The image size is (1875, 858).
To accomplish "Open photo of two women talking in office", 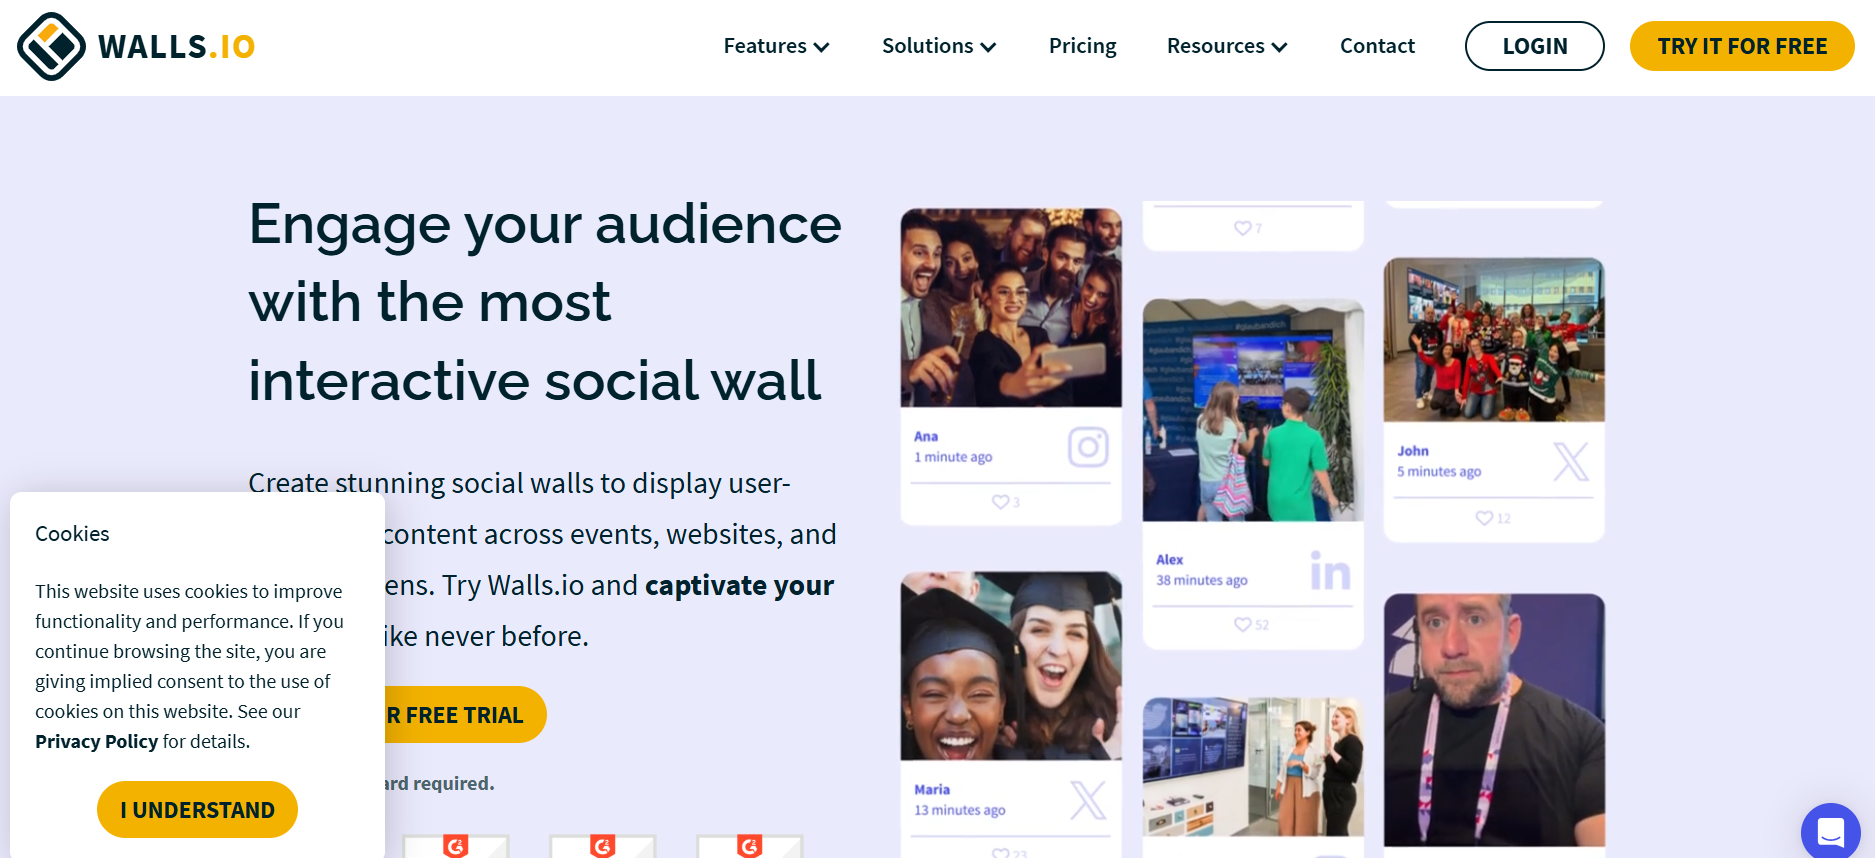I will tap(1253, 767).
